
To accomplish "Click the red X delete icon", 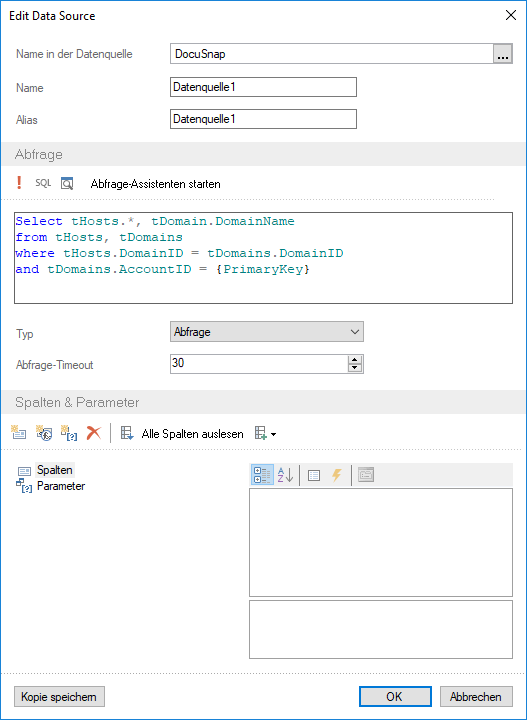I will [94, 433].
